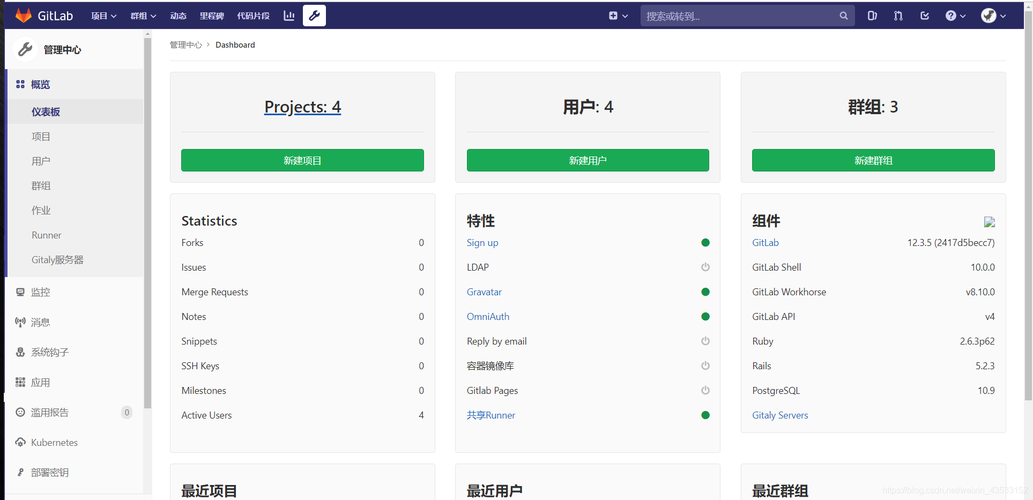Open 项目 in the admin sidebar

tap(41, 136)
